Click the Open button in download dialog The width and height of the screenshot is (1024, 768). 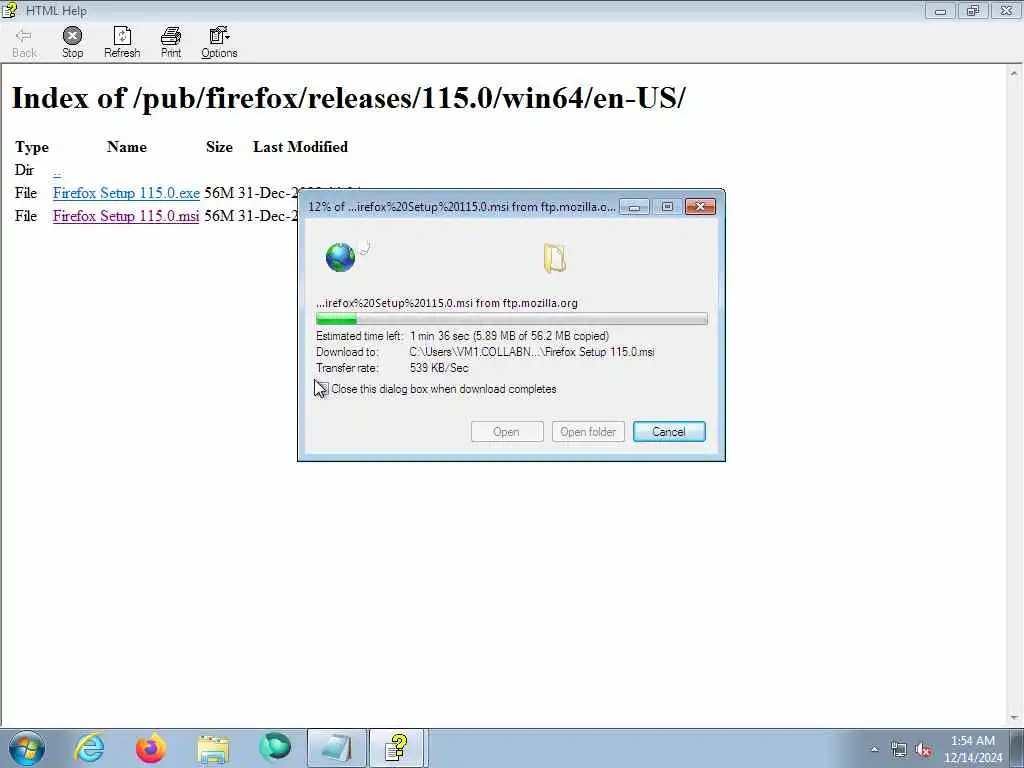(507, 432)
